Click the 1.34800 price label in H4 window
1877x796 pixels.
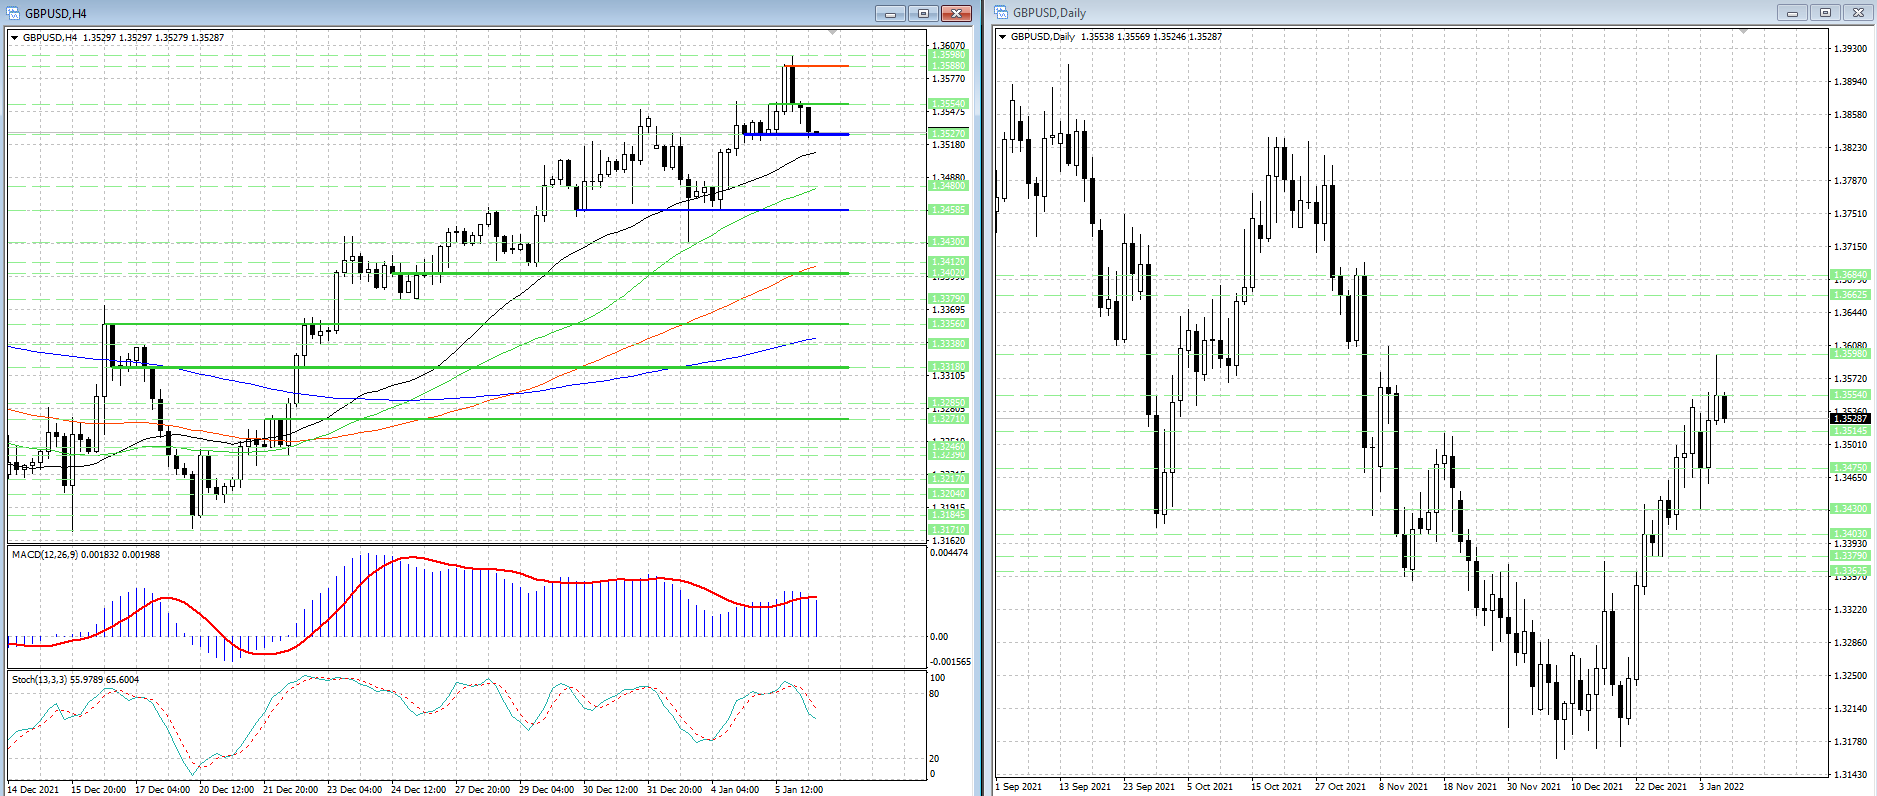(x=949, y=186)
